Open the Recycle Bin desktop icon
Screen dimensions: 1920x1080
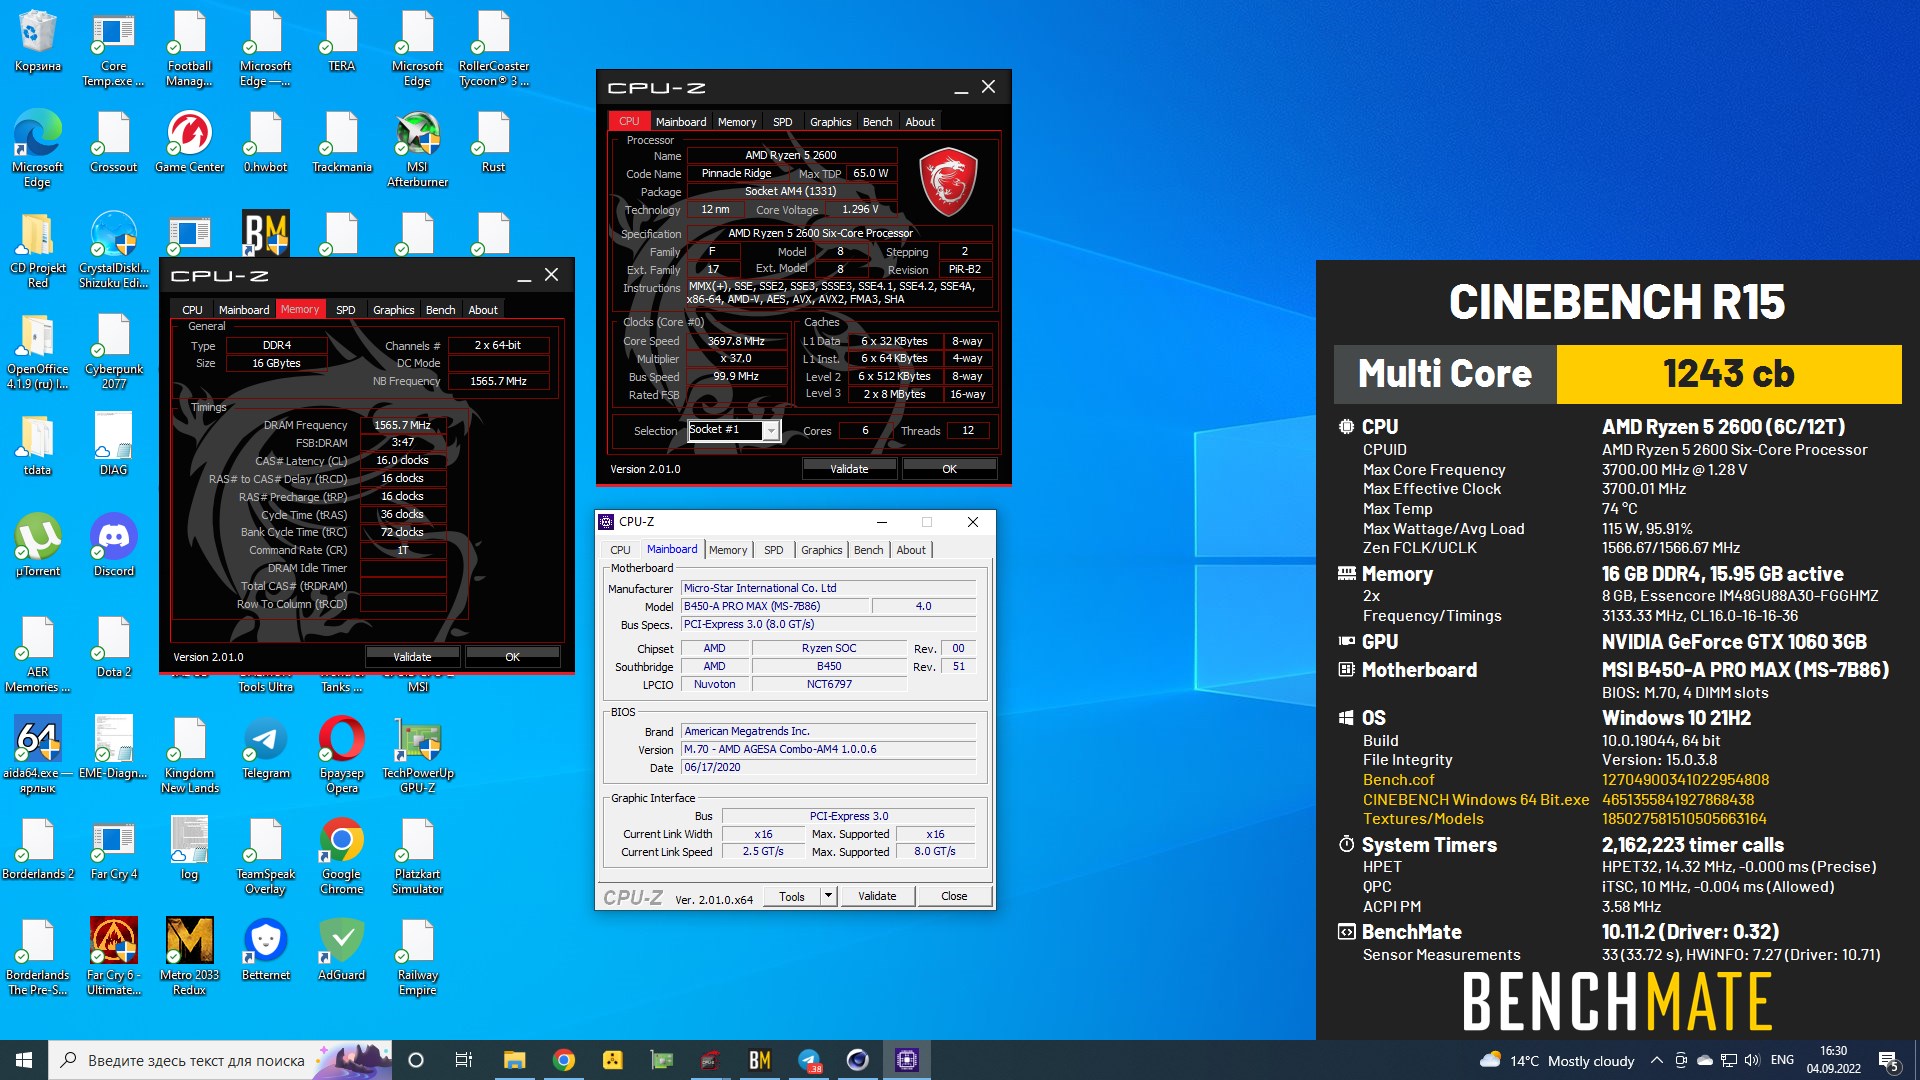pyautogui.click(x=37, y=43)
